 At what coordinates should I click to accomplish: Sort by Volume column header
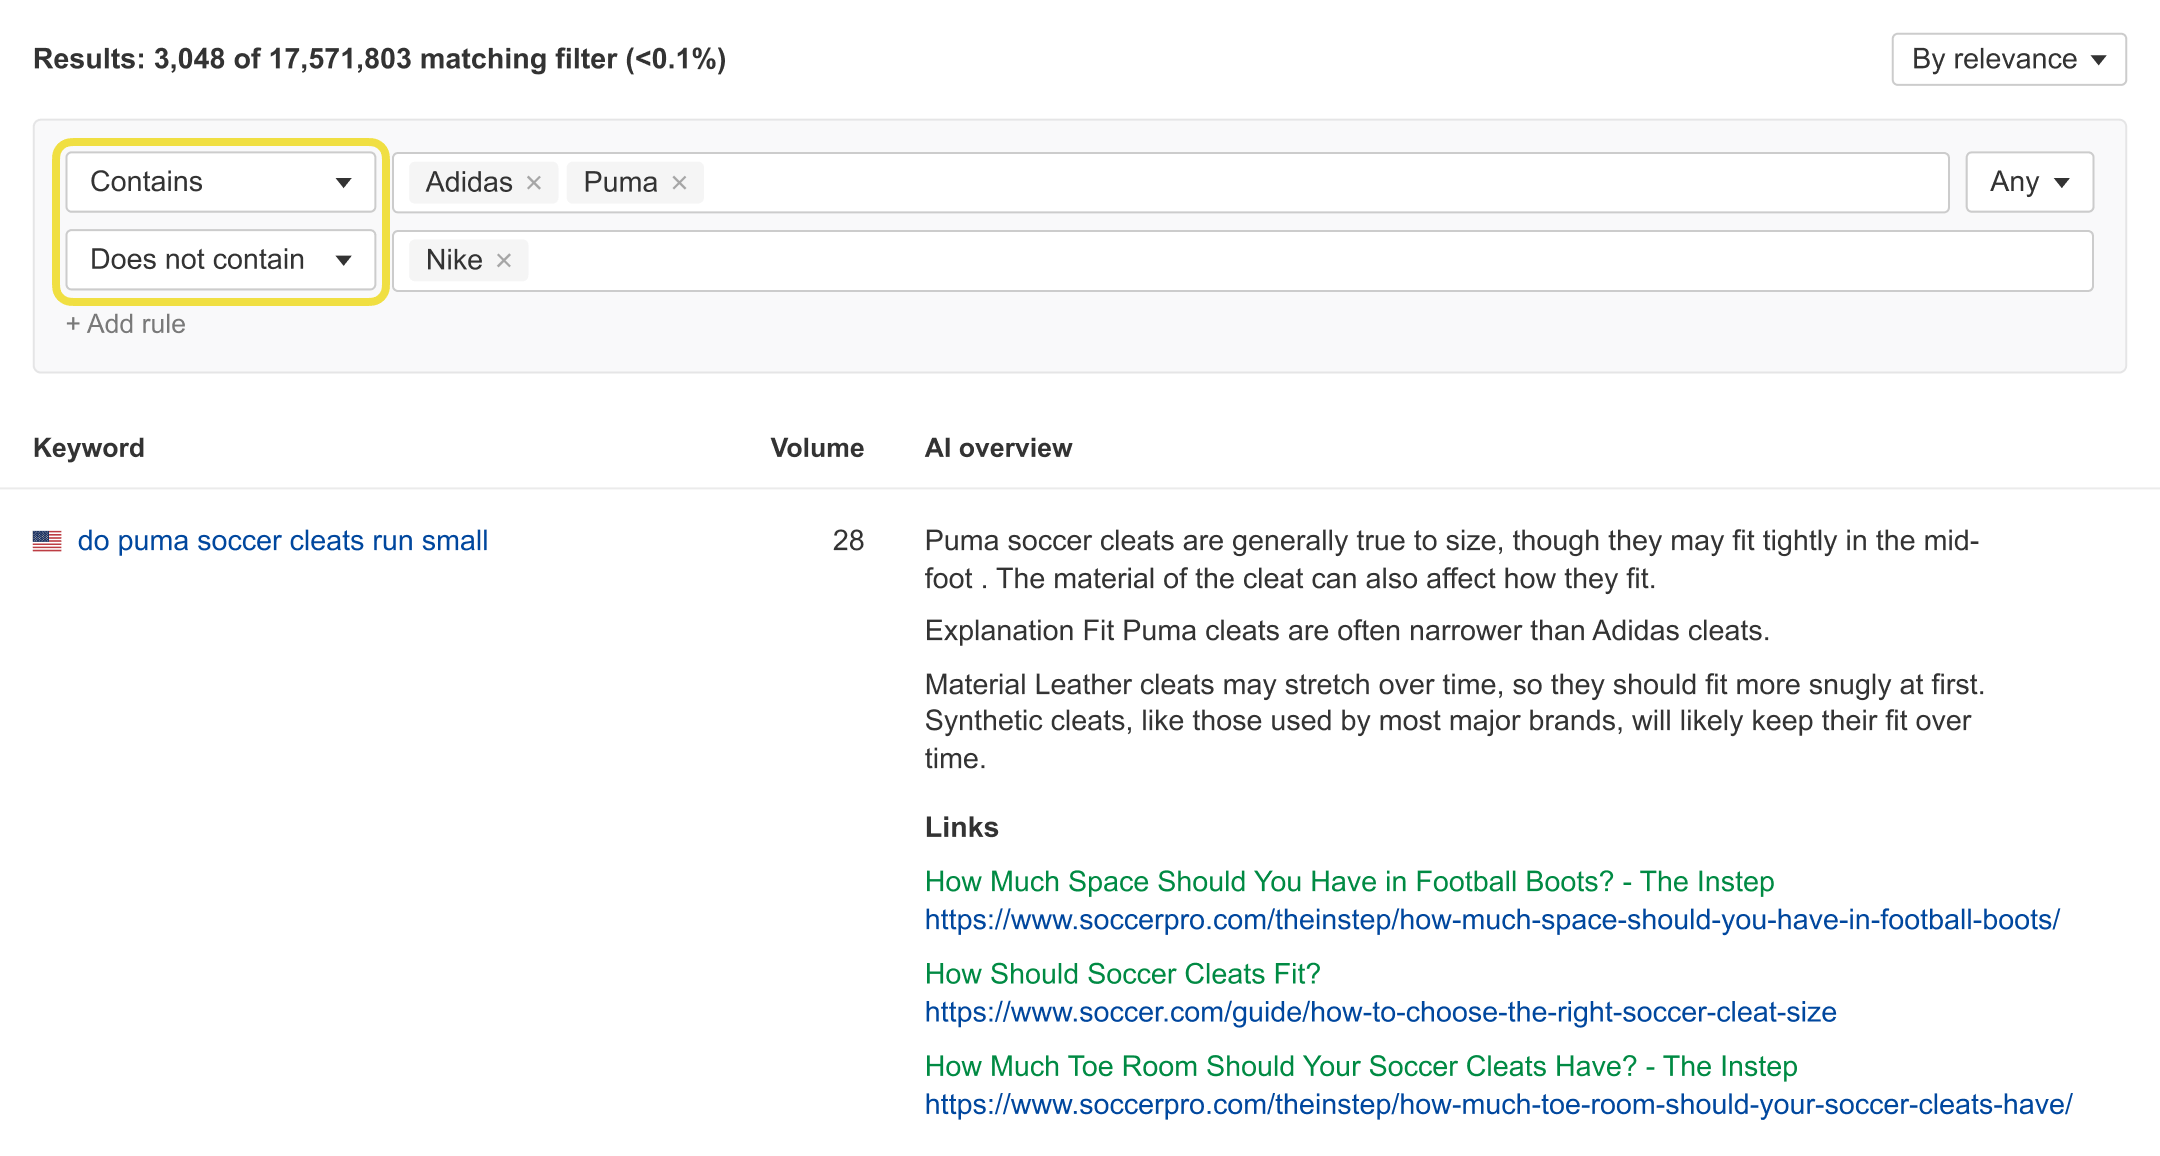click(x=816, y=448)
